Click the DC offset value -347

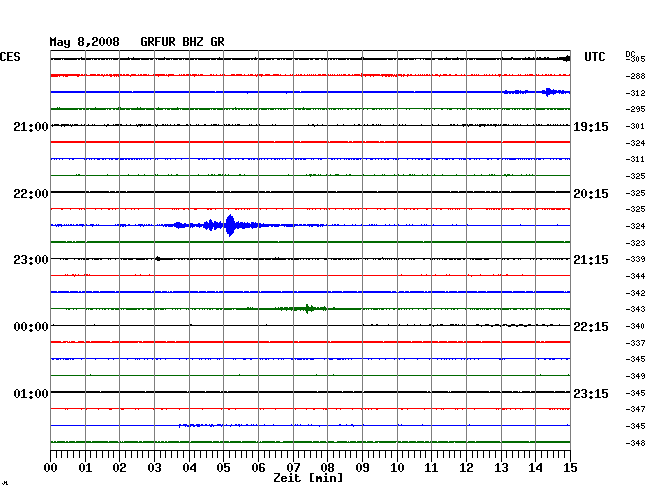click(635, 409)
